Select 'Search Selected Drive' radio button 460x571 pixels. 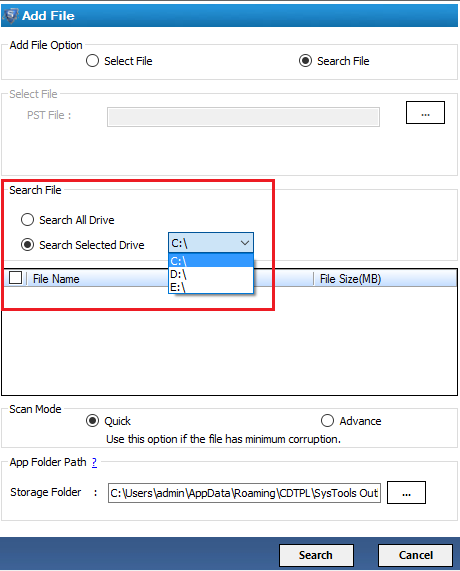(x=27, y=245)
